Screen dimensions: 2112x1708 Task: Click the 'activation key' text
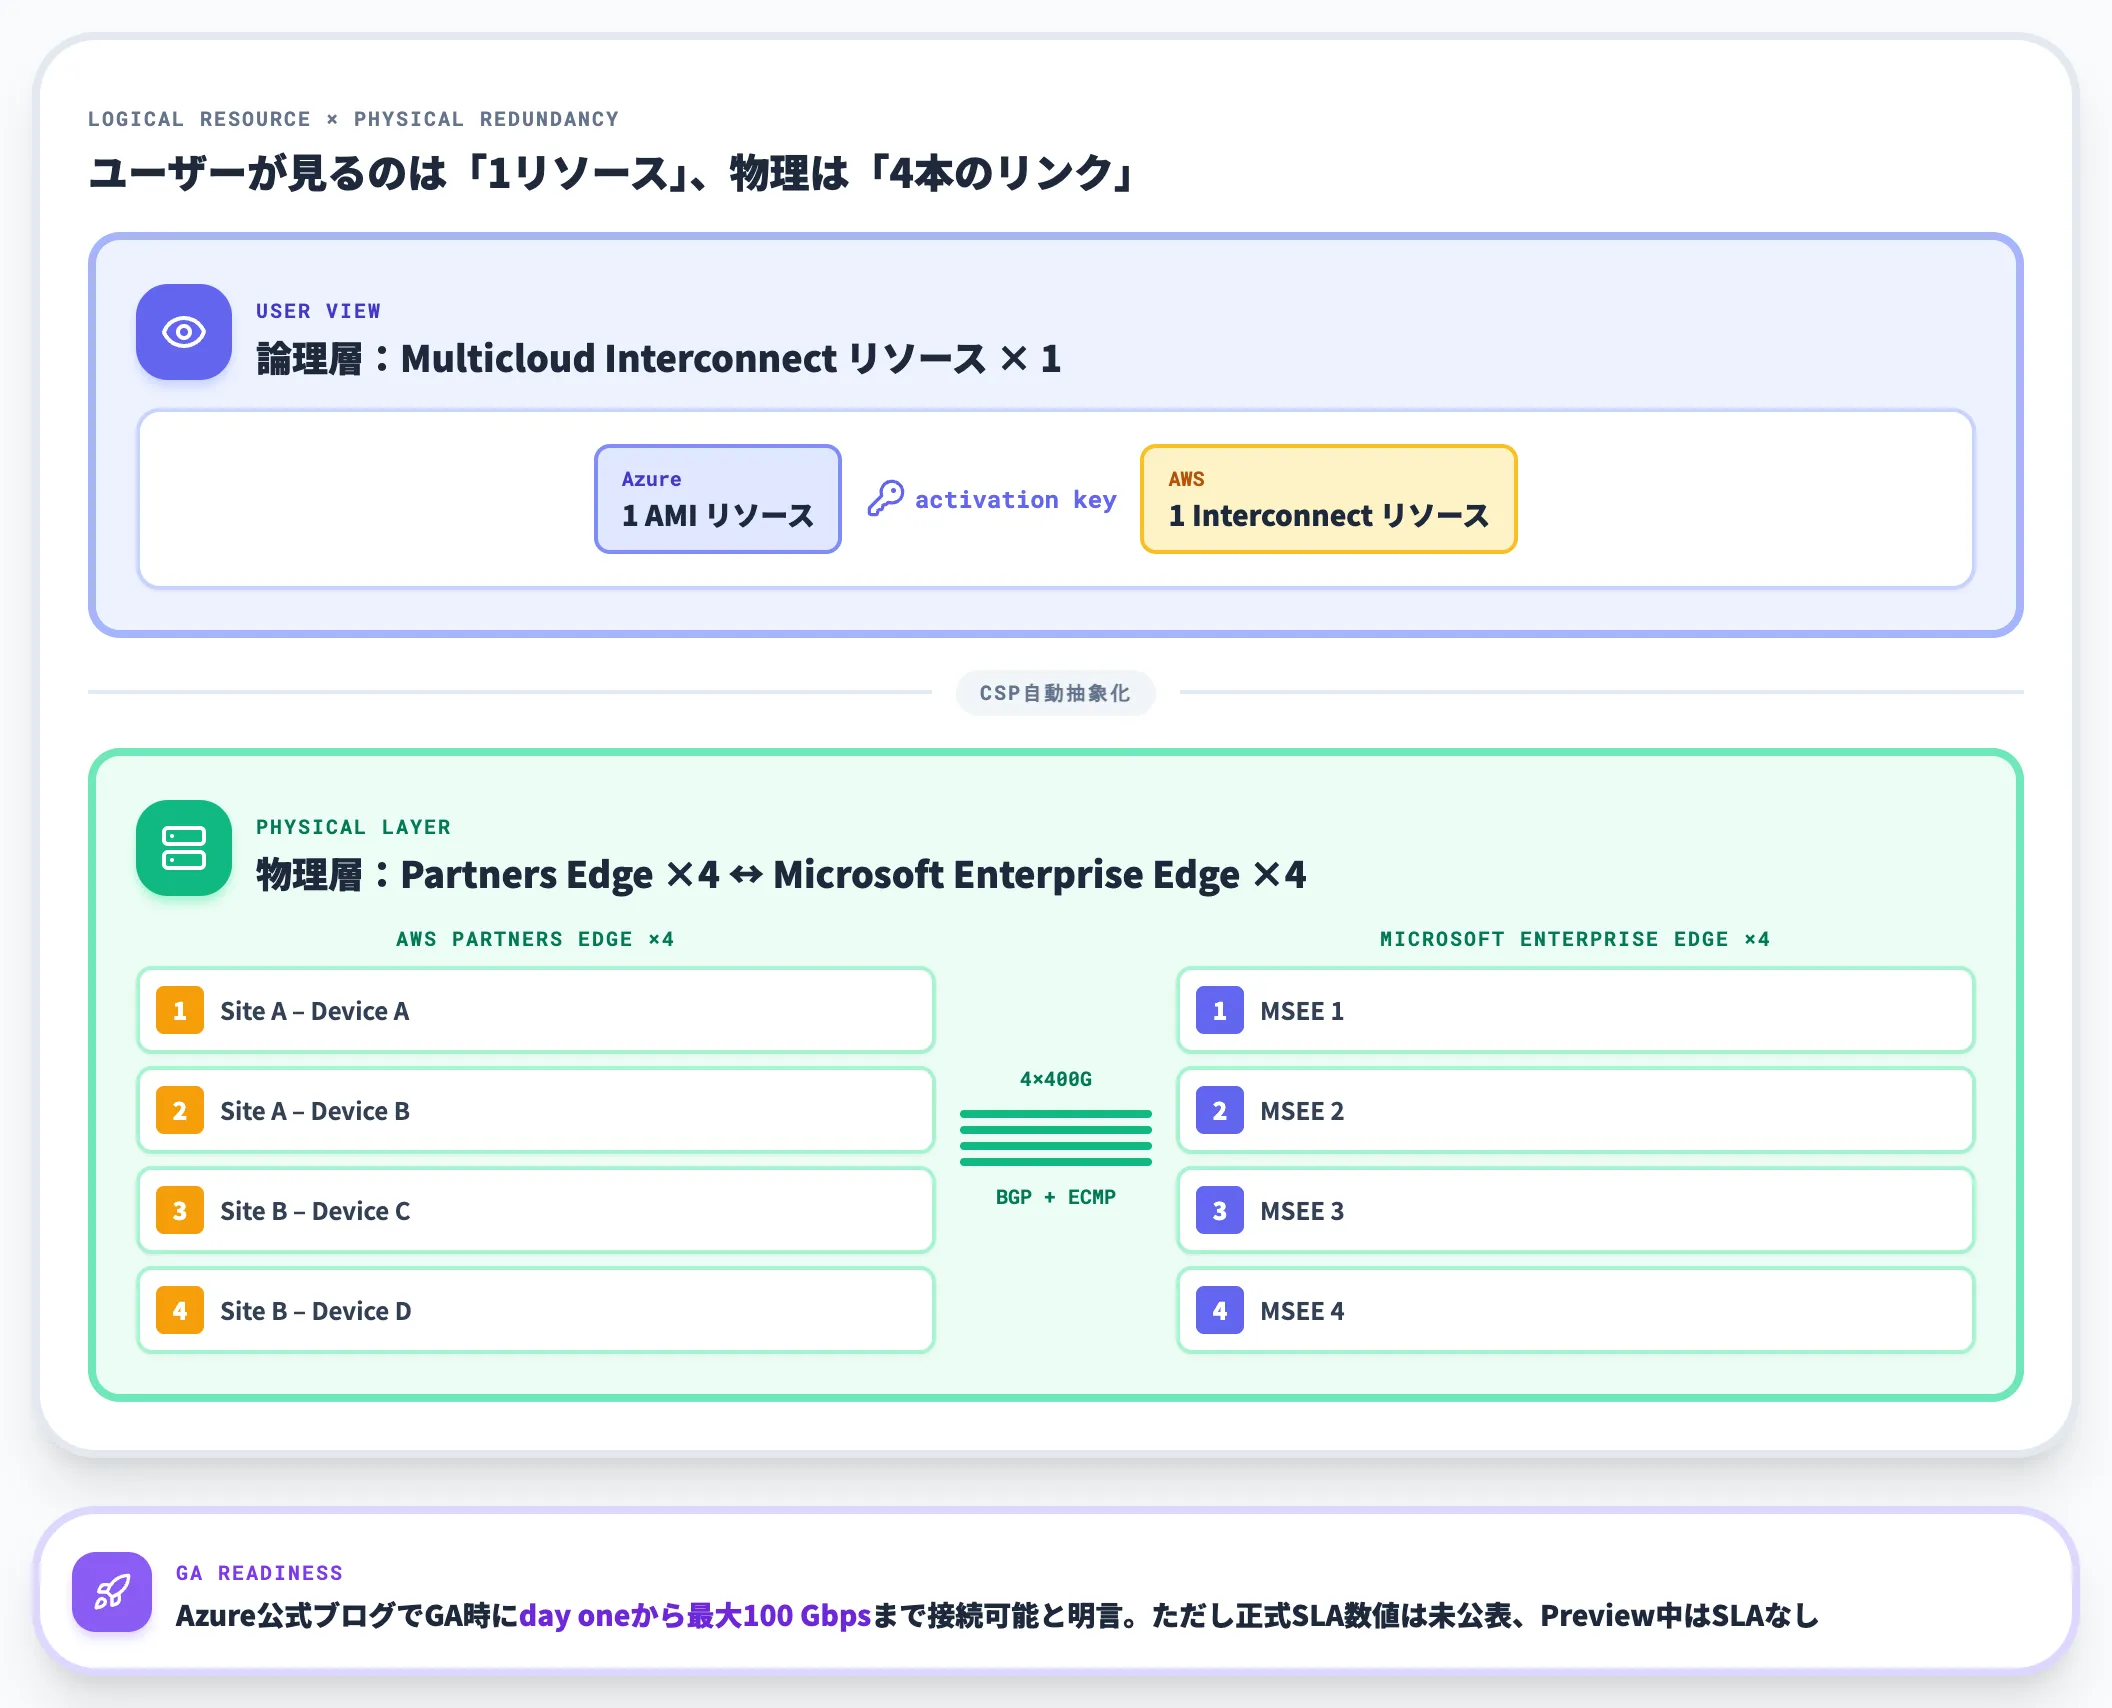tap(1015, 500)
